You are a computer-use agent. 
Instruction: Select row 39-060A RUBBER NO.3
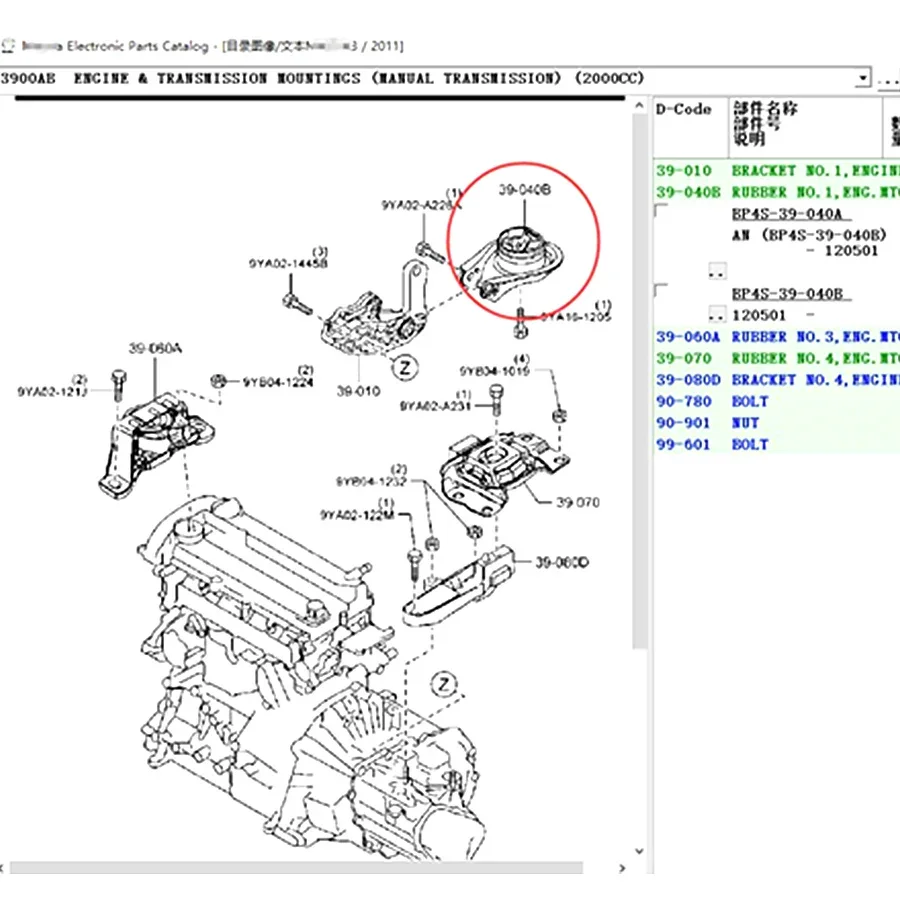(777, 336)
